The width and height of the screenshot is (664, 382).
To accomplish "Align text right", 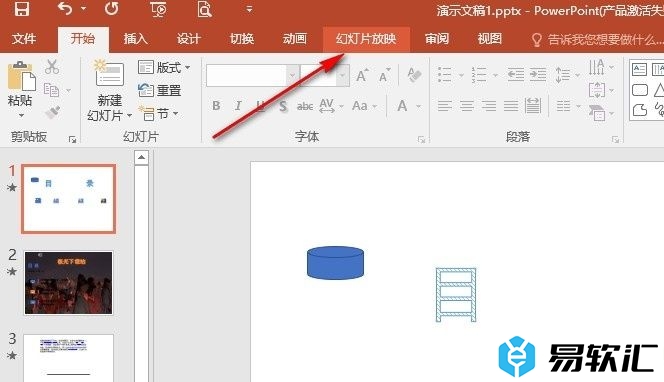I will click(x=489, y=105).
